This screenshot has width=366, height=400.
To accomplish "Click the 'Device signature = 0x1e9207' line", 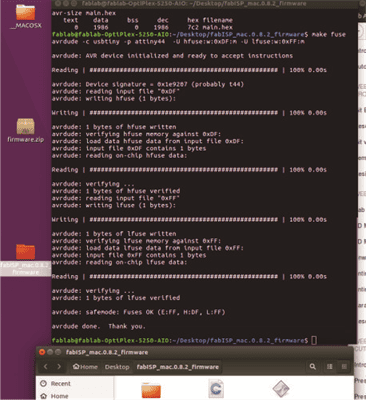I will pyautogui.click(x=148, y=84).
